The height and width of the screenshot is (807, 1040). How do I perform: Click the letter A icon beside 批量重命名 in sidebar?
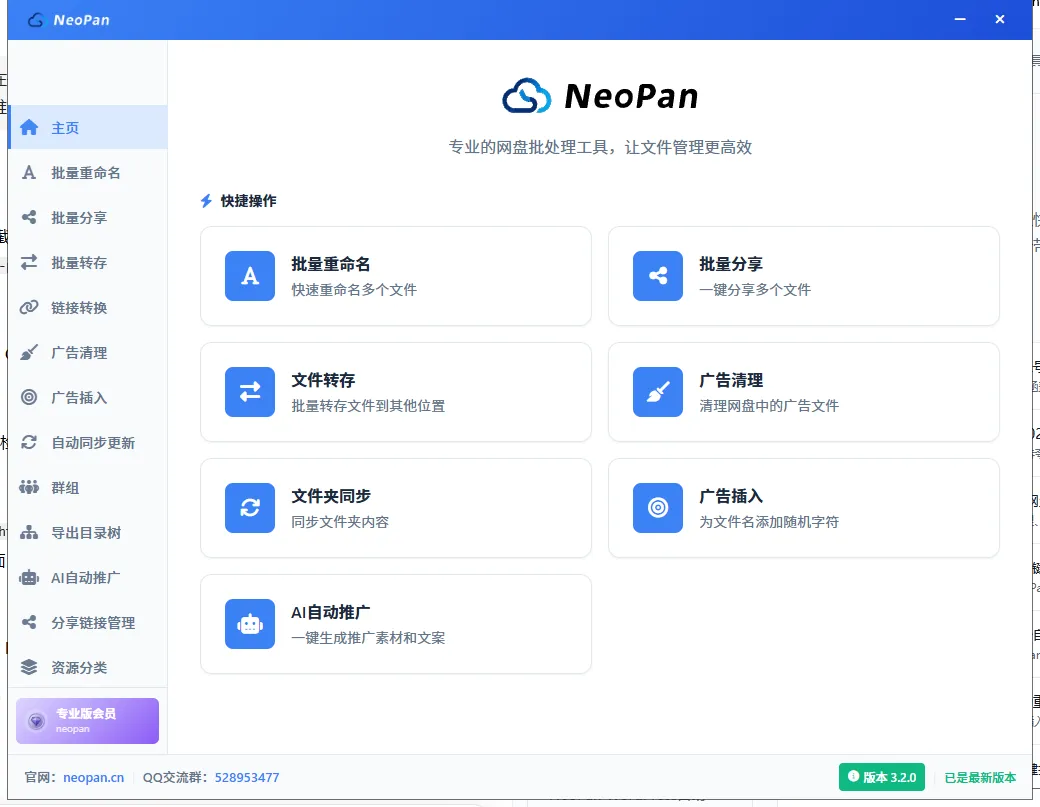[x=29, y=172]
